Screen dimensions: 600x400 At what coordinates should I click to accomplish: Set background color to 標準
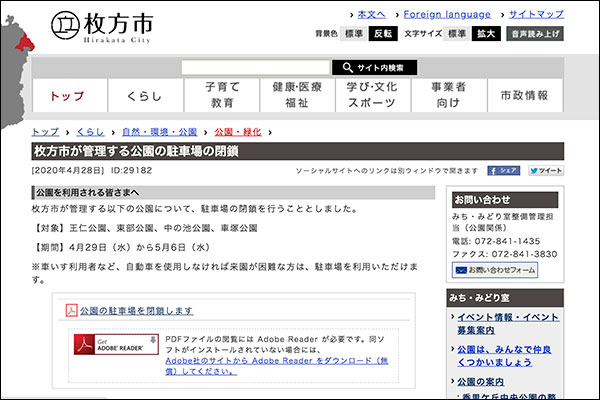pyautogui.click(x=354, y=33)
